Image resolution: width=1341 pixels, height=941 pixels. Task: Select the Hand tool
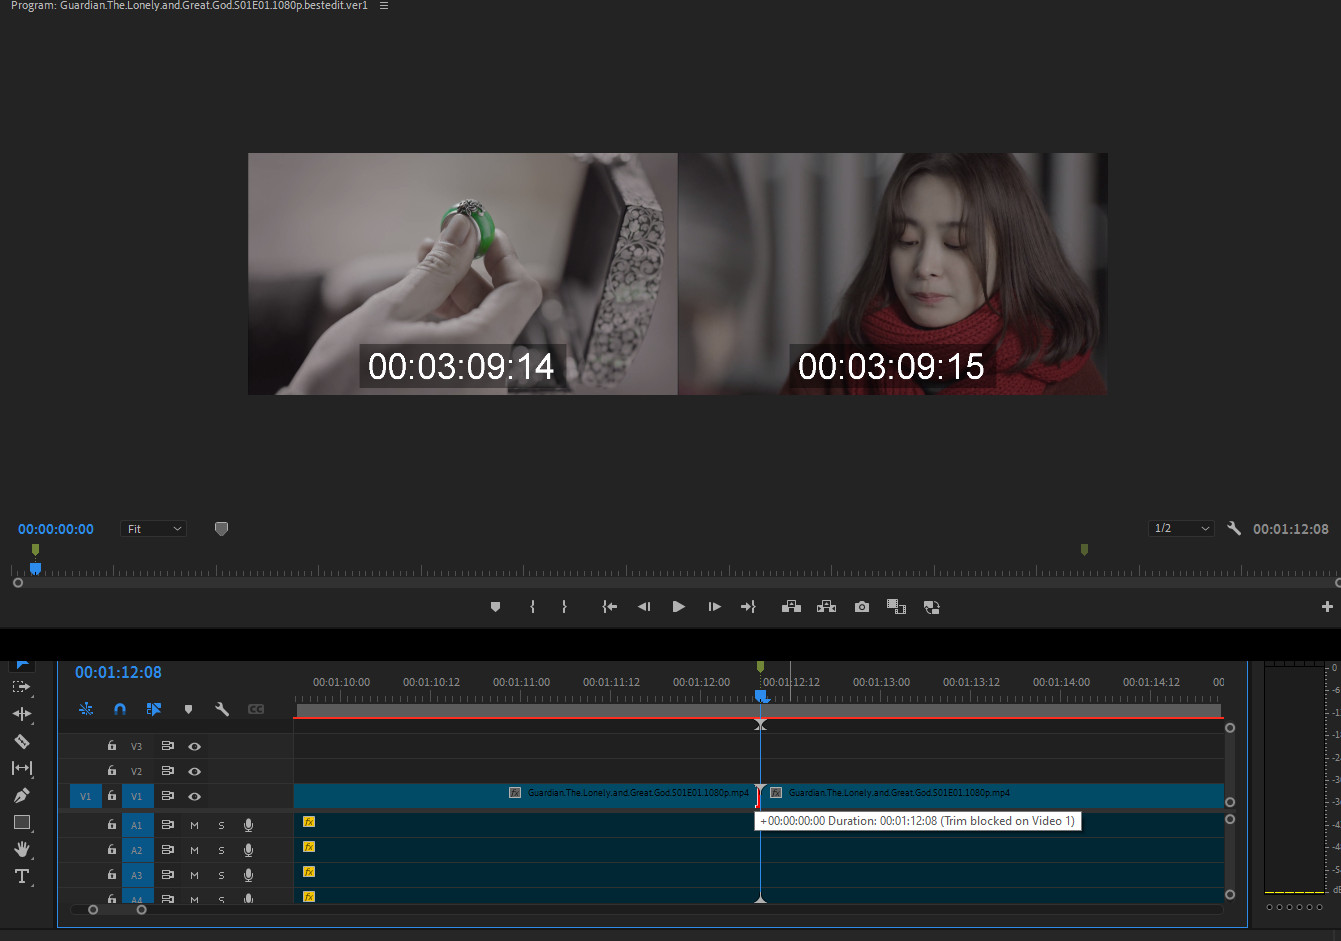[x=22, y=849]
